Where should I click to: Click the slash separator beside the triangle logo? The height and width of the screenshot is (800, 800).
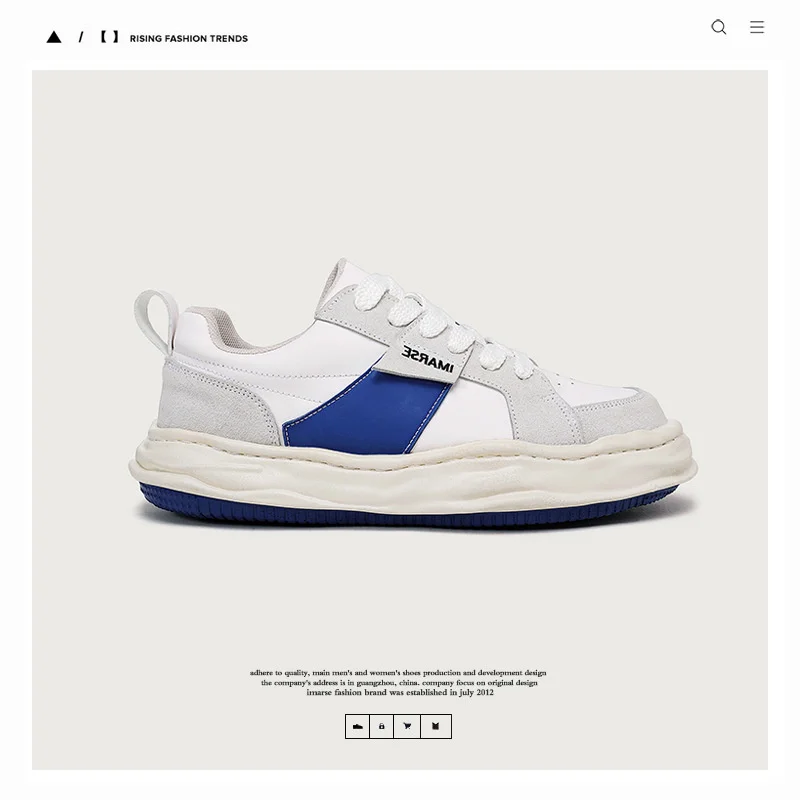pyautogui.click(x=81, y=37)
